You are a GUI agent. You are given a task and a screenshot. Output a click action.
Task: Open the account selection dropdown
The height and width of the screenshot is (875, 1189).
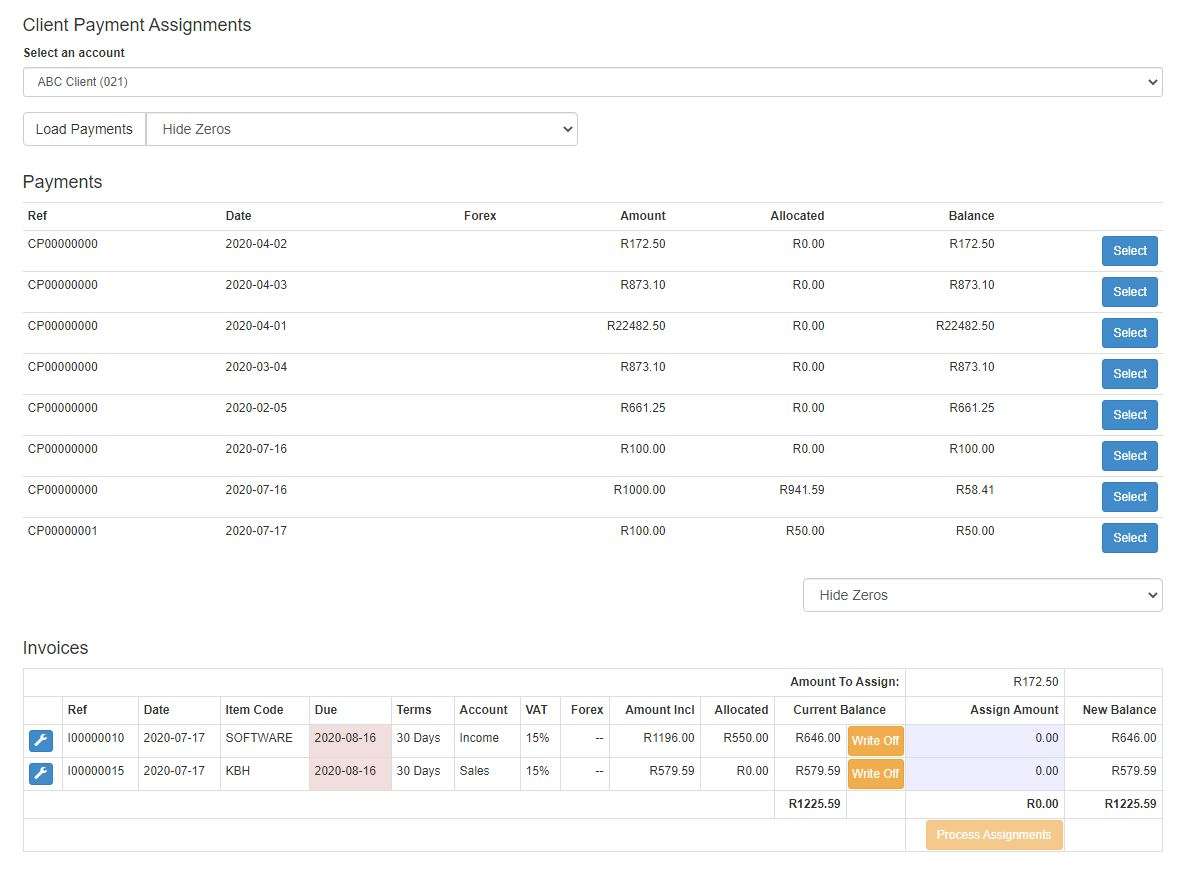tap(592, 82)
